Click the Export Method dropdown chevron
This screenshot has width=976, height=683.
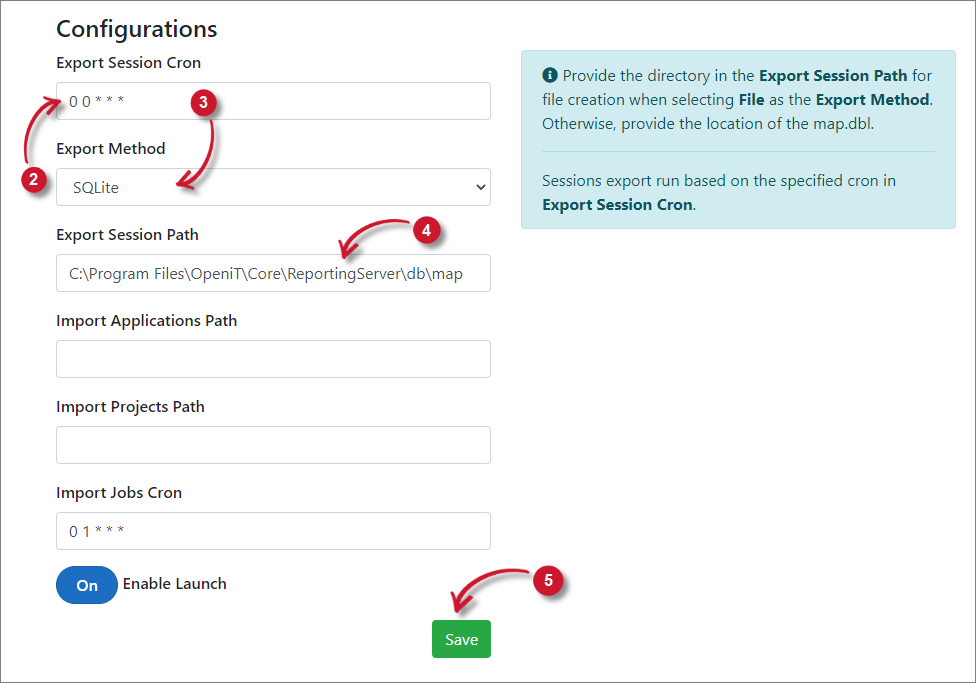click(x=479, y=187)
